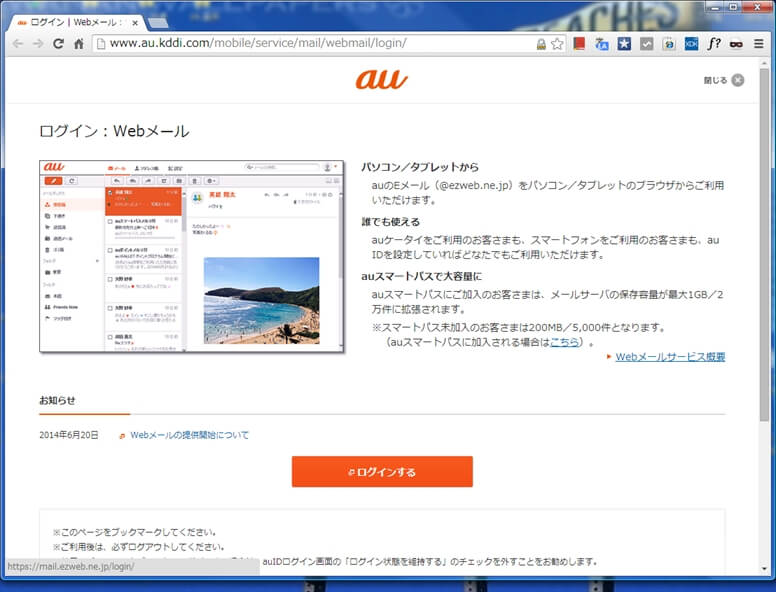
Task: Bookmark this page with the star icon
Action: (557, 44)
